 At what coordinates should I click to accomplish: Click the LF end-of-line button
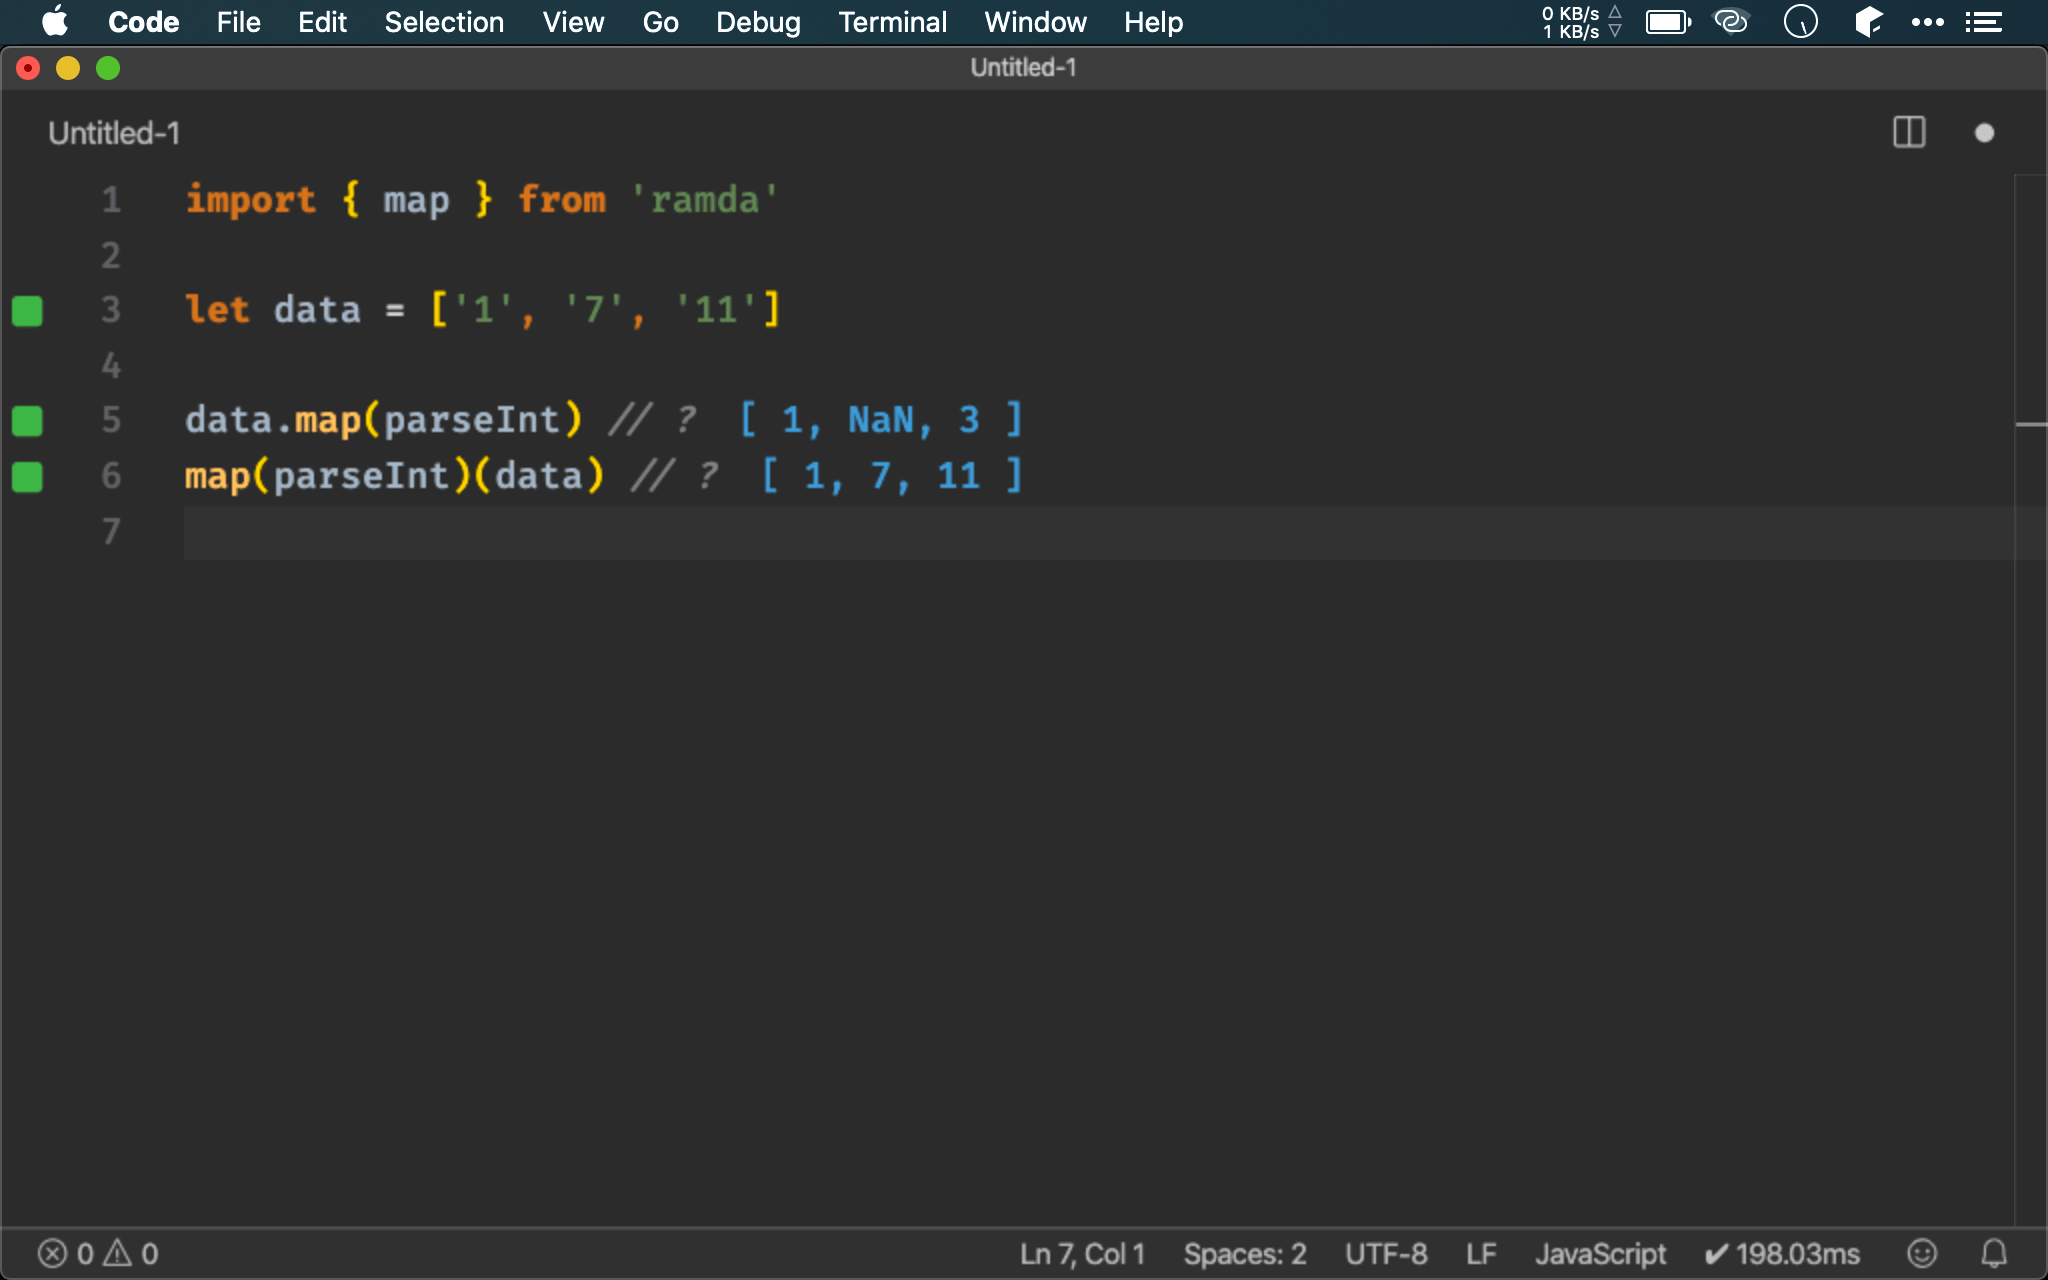1481,1253
